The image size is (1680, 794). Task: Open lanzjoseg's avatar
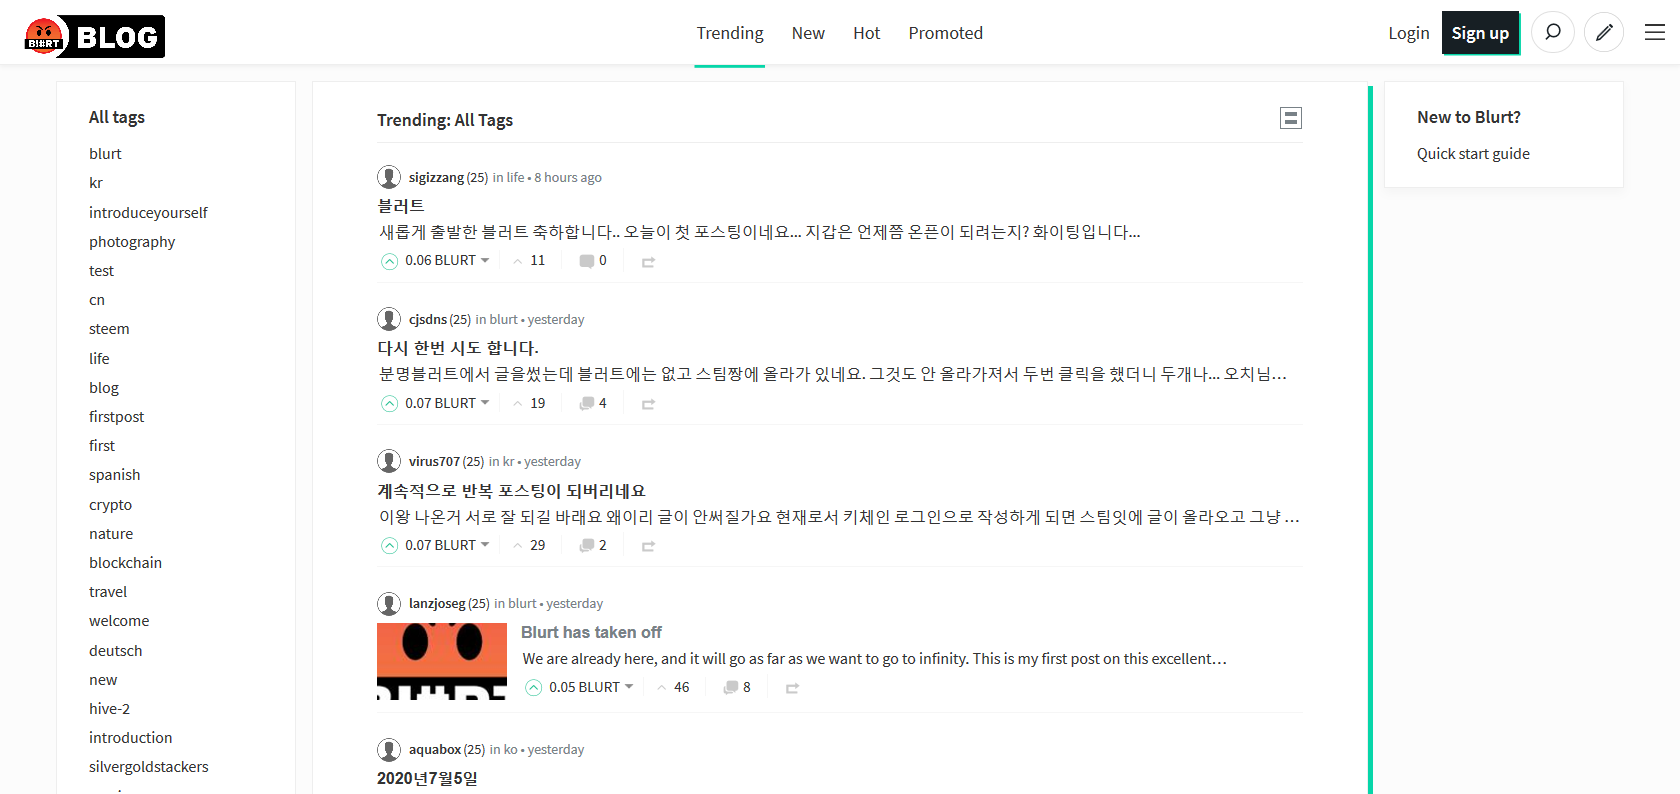389,603
